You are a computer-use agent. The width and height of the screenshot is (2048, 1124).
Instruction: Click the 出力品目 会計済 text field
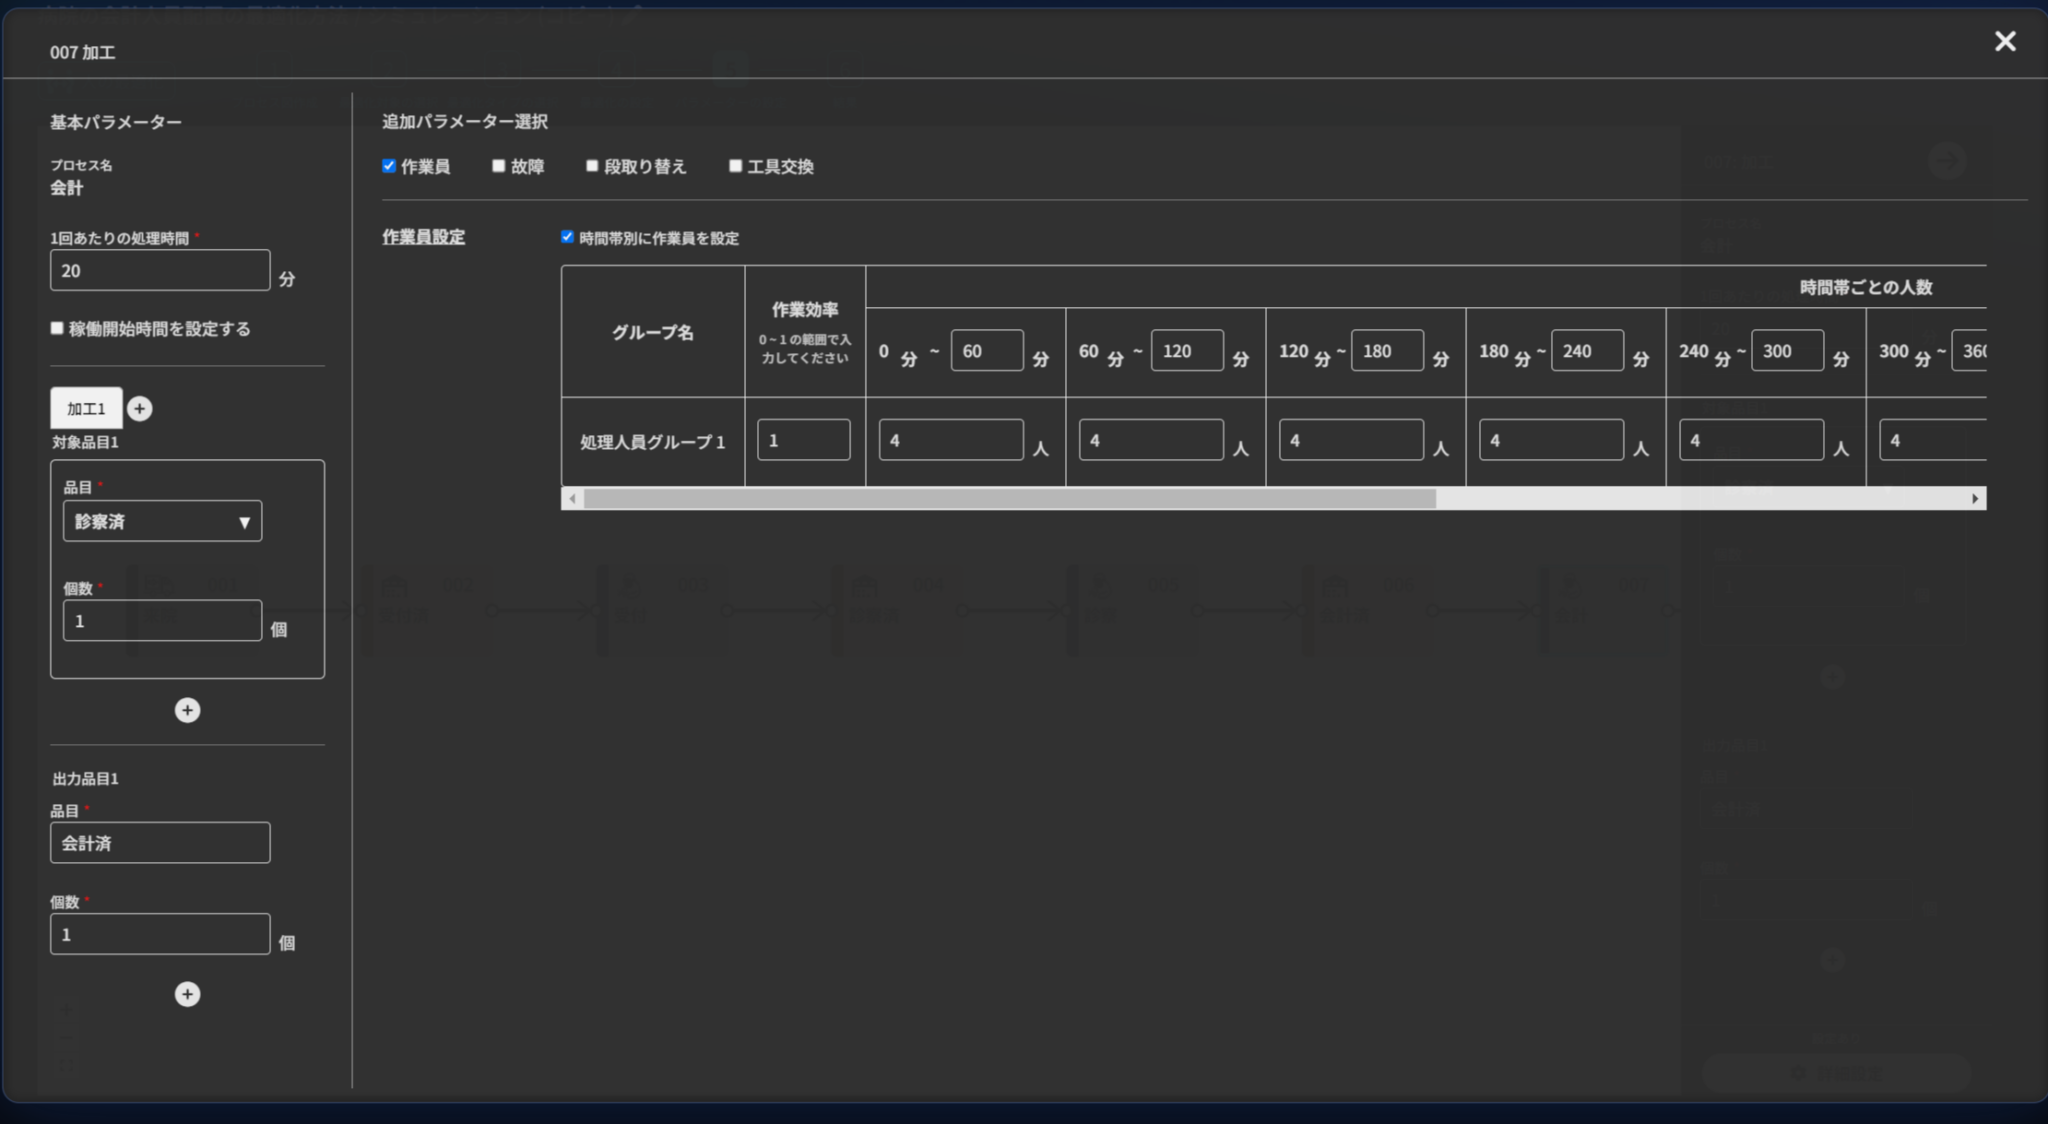160,843
